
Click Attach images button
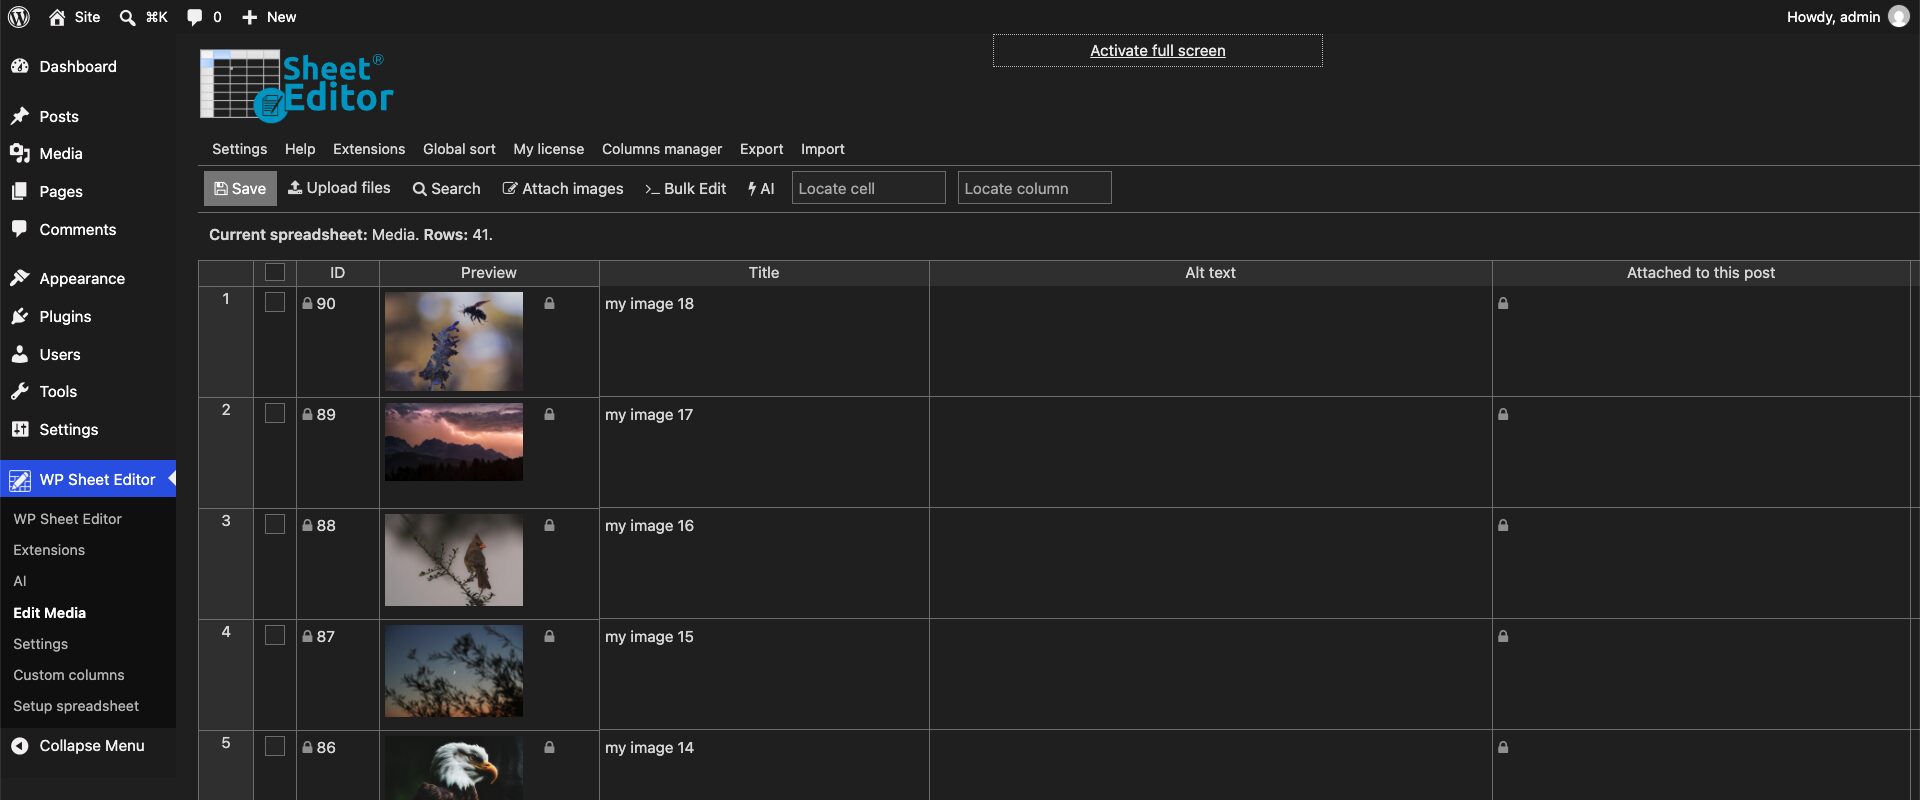563,188
